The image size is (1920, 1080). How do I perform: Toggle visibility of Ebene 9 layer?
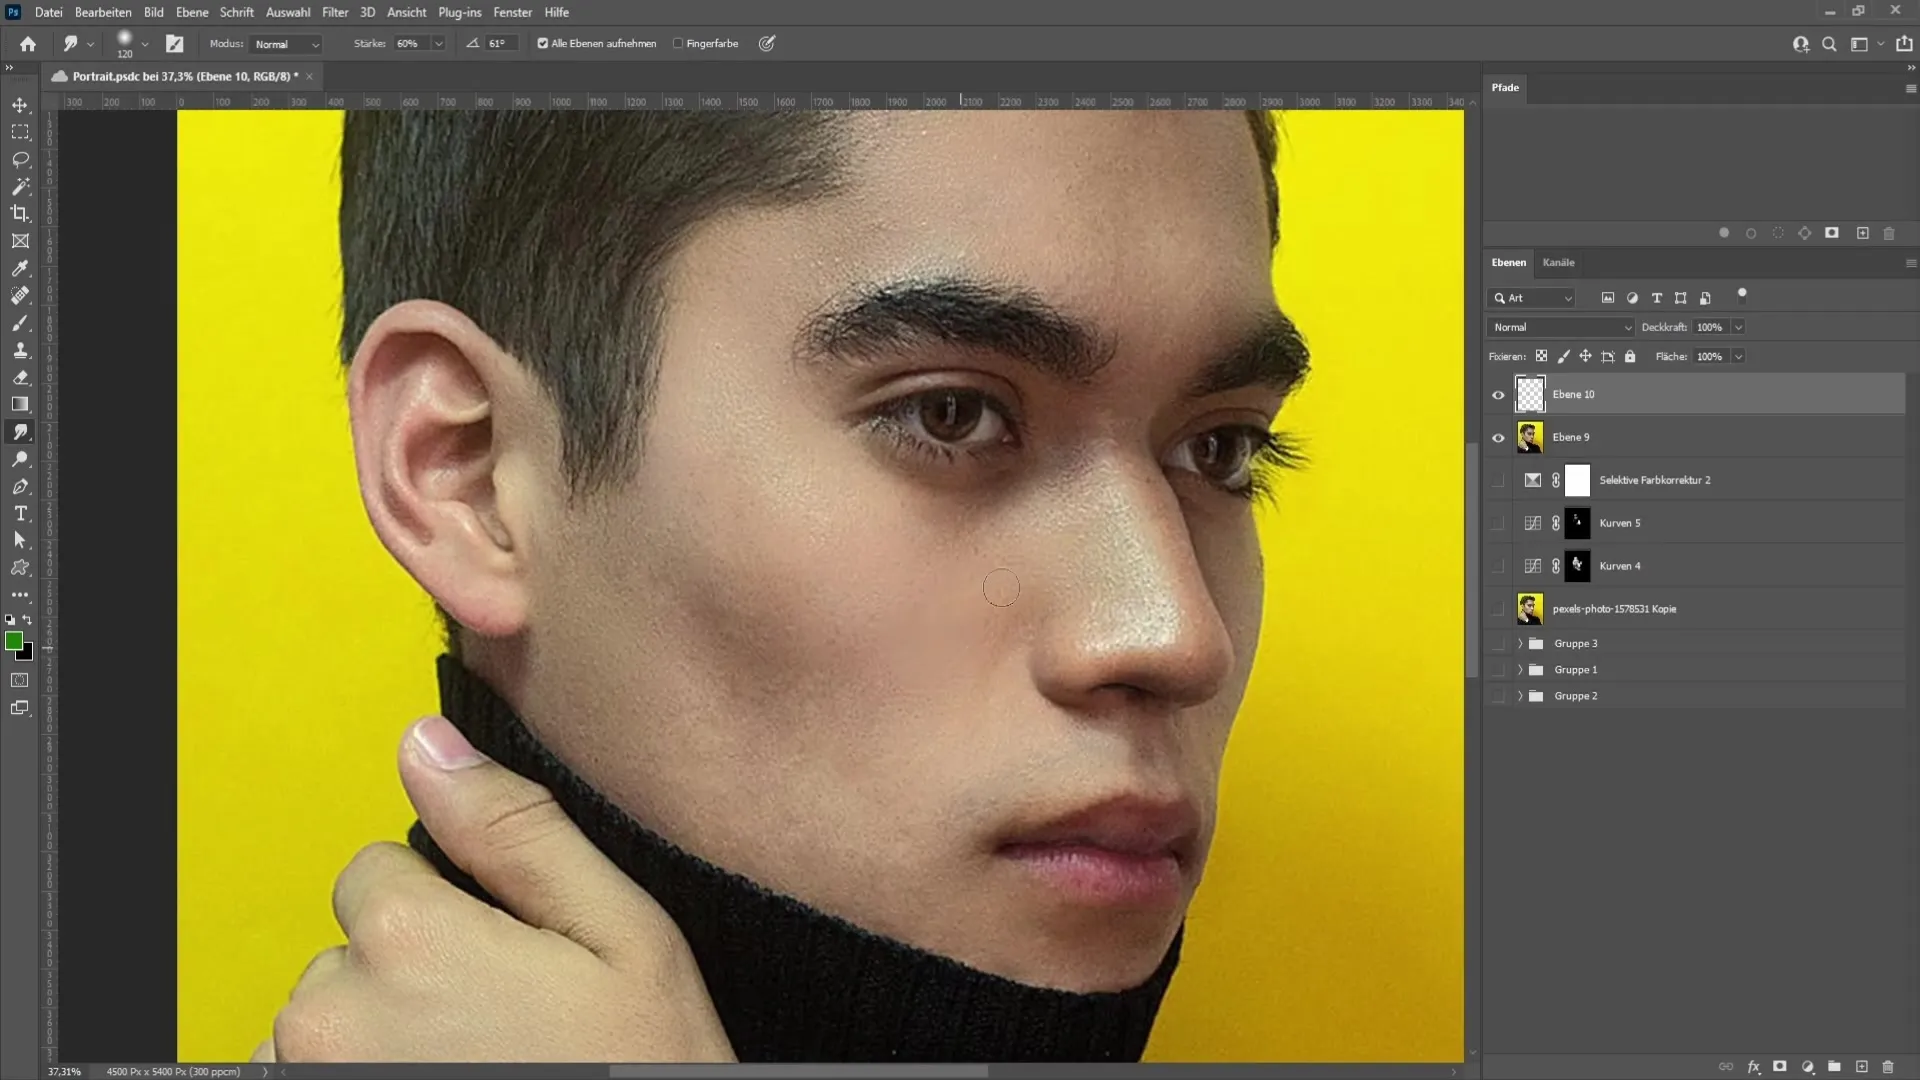click(x=1498, y=436)
